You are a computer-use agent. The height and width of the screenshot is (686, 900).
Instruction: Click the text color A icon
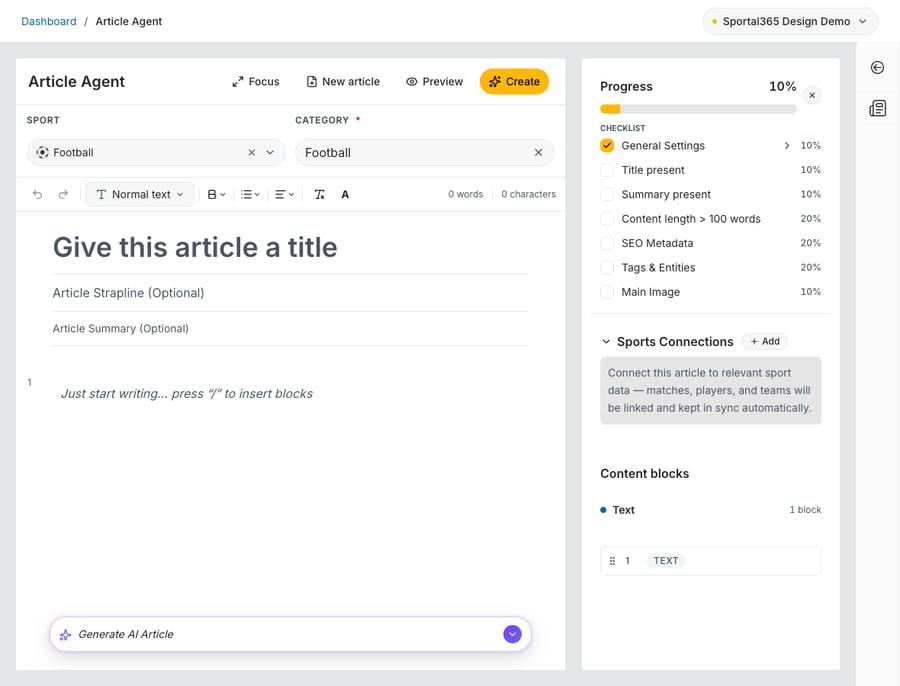pyautogui.click(x=345, y=195)
